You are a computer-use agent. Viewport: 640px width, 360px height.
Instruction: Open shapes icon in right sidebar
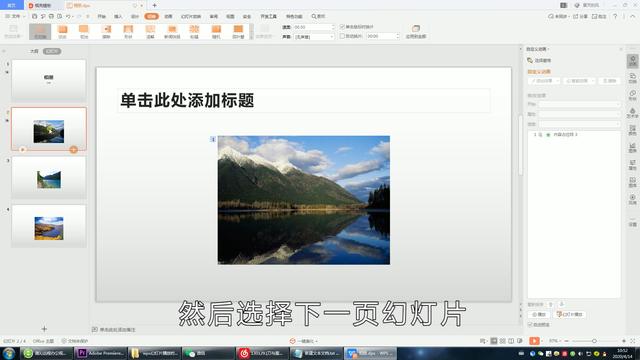(x=632, y=96)
